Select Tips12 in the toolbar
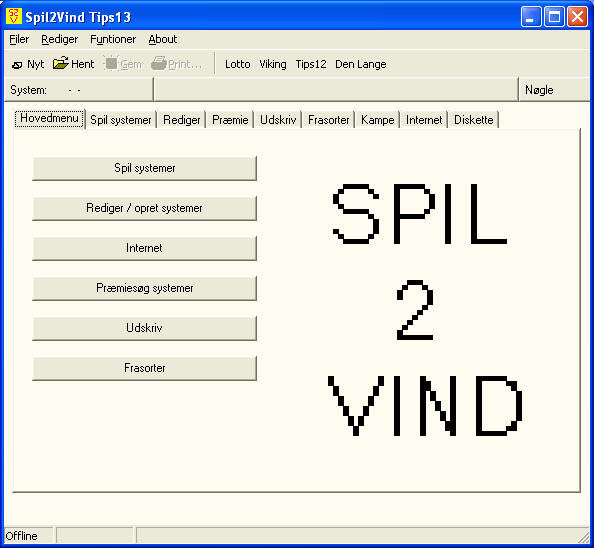 click(x=311, y=64)
